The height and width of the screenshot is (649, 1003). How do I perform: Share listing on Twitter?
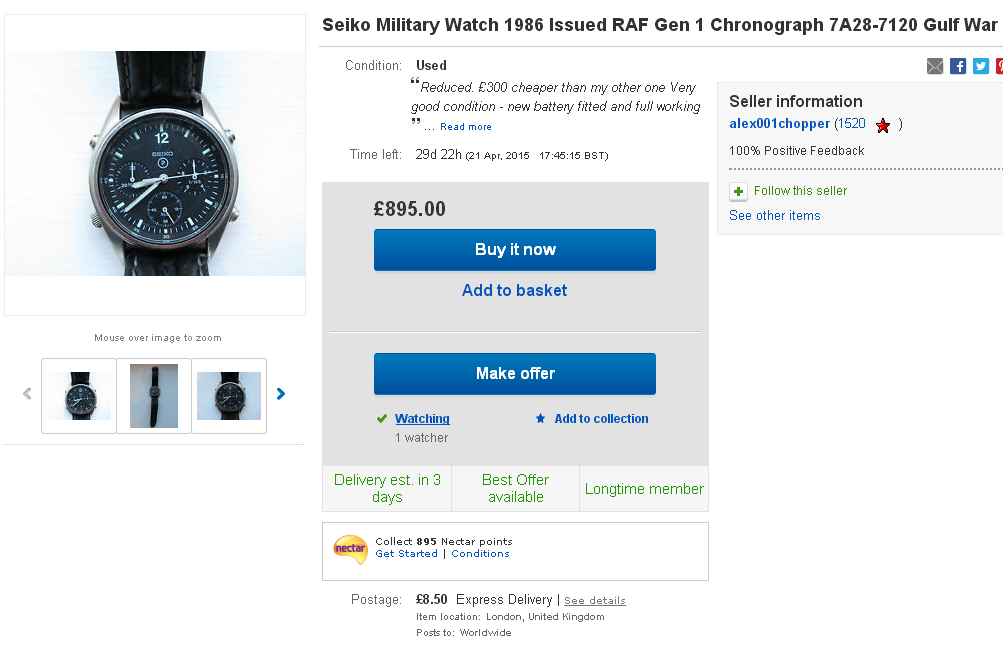981,66
